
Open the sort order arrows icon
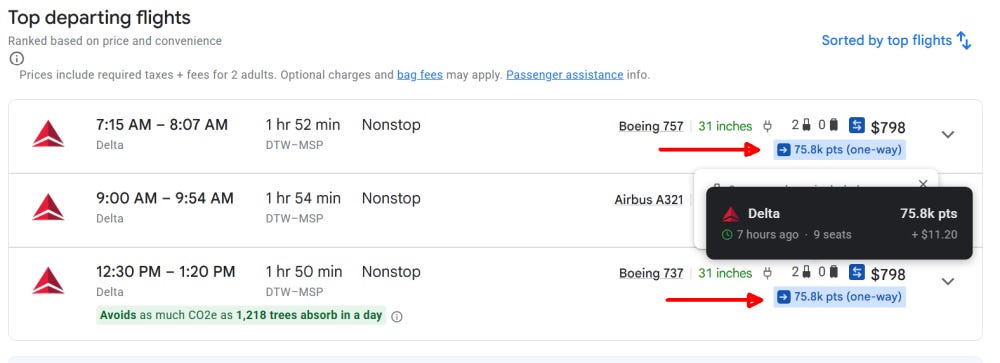[964, 41]
